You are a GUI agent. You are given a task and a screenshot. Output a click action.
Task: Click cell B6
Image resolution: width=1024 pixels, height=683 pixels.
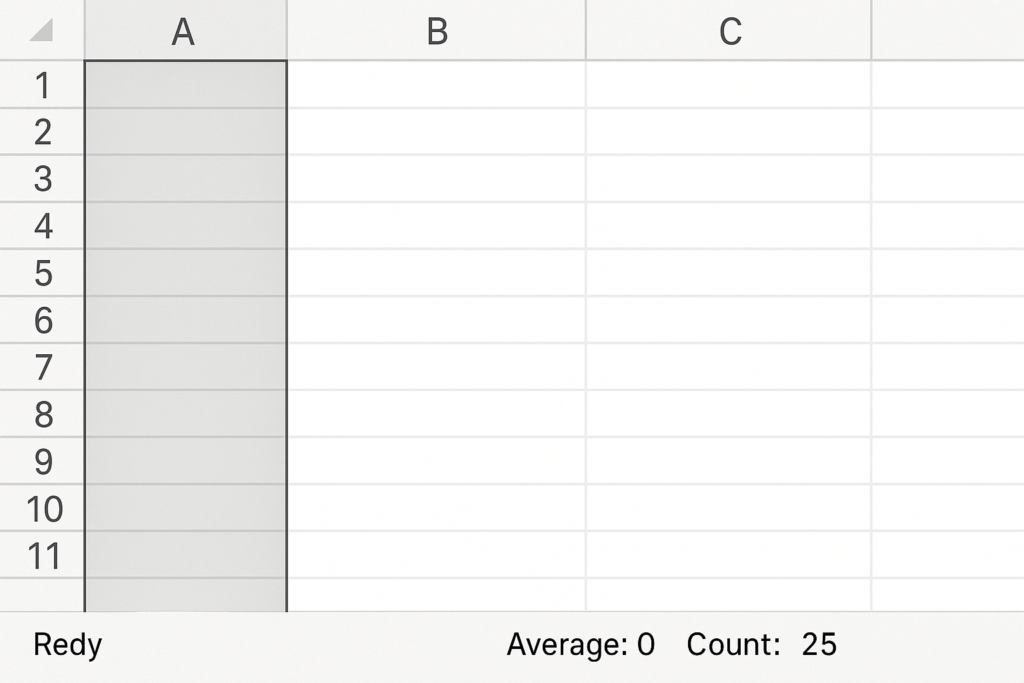[x=436, y=320]
